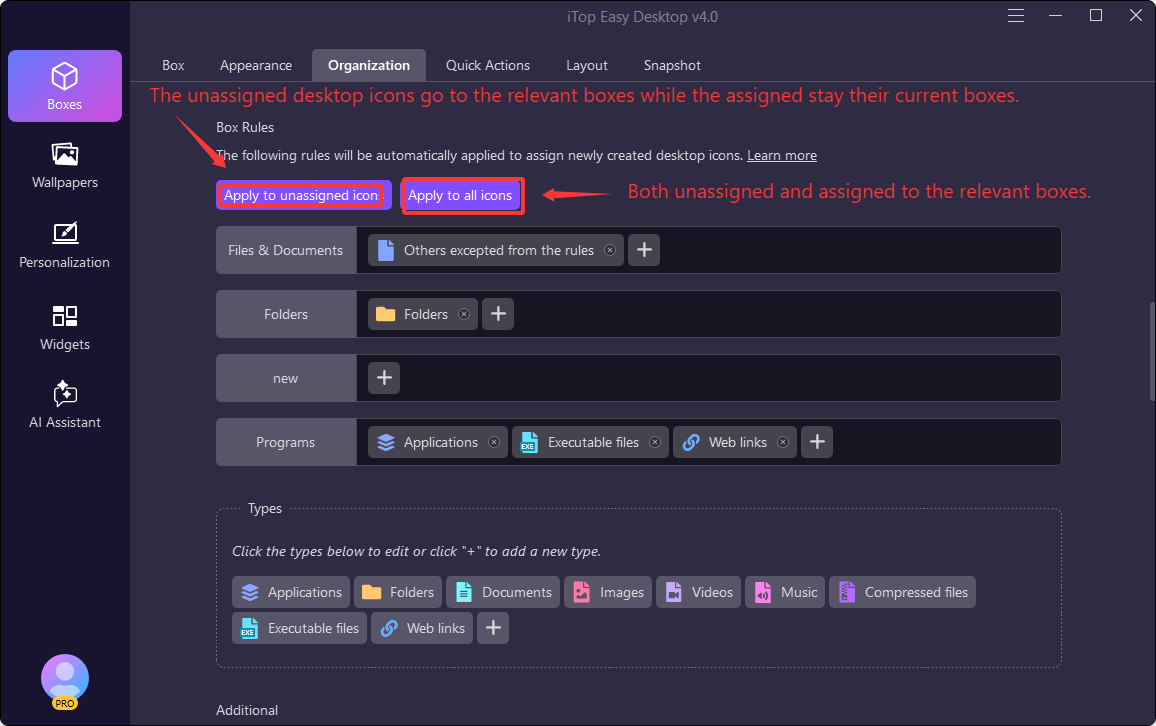Edit the Executable files type in Types
The width and height of the screenshot is (1156, 726).
pyautogui.click(x=299, y=628)
